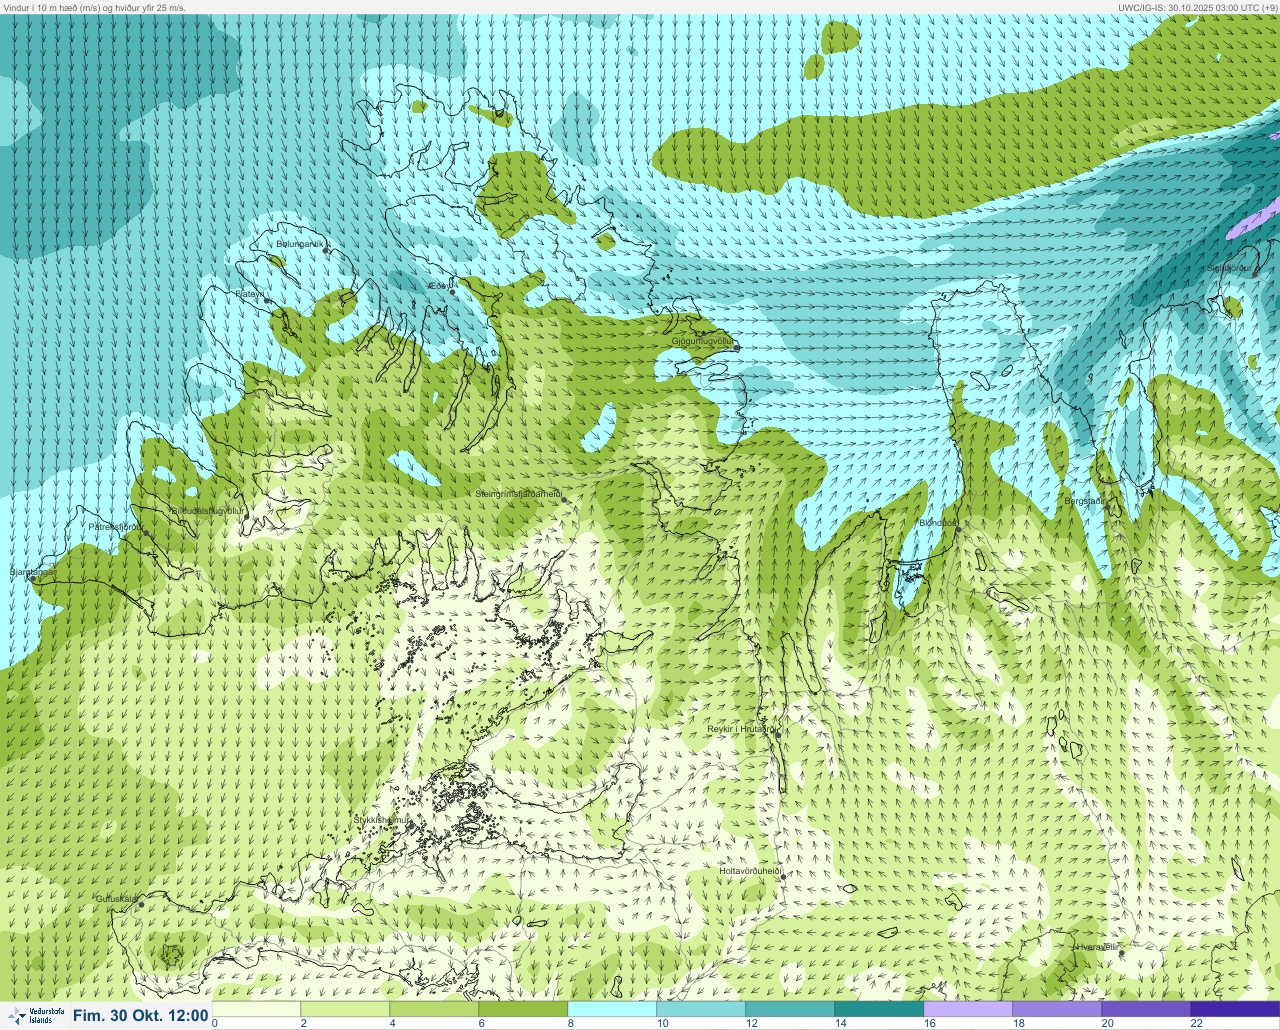Click the legend value '16'
Screen dimensions: 1280x1030
click(930, 1023)
